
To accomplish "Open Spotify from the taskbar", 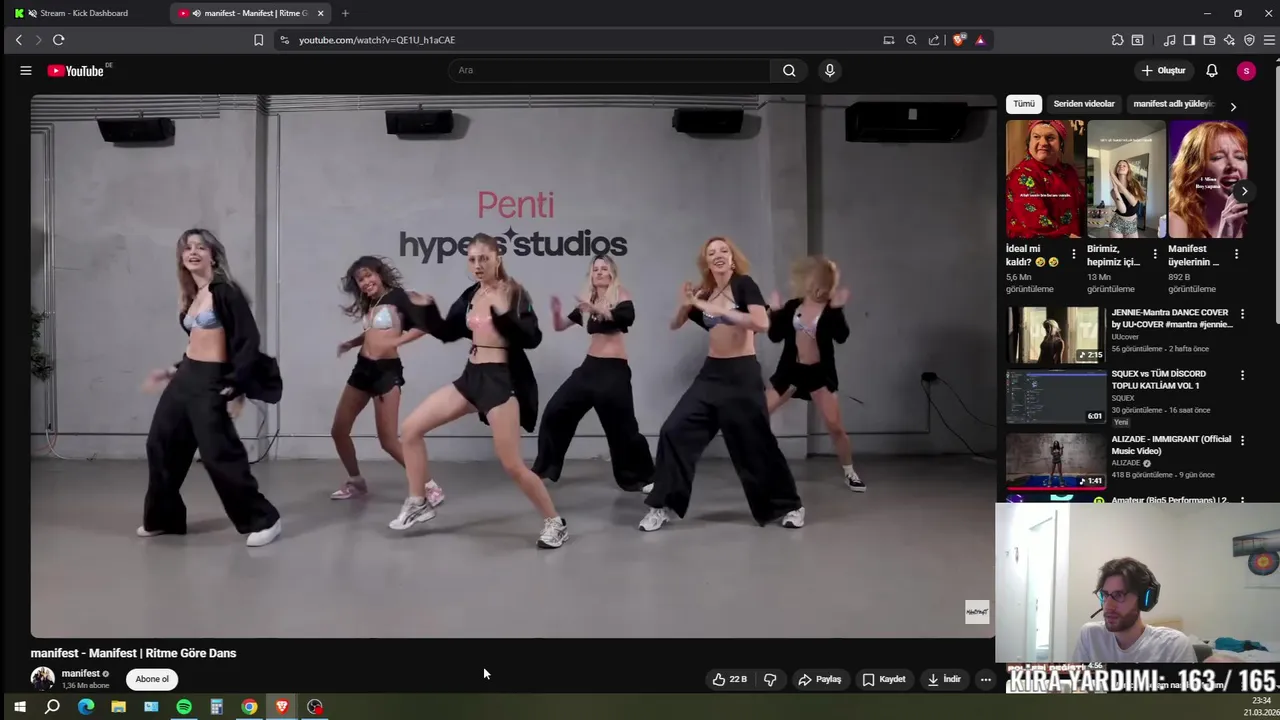I will click(184, 707).
